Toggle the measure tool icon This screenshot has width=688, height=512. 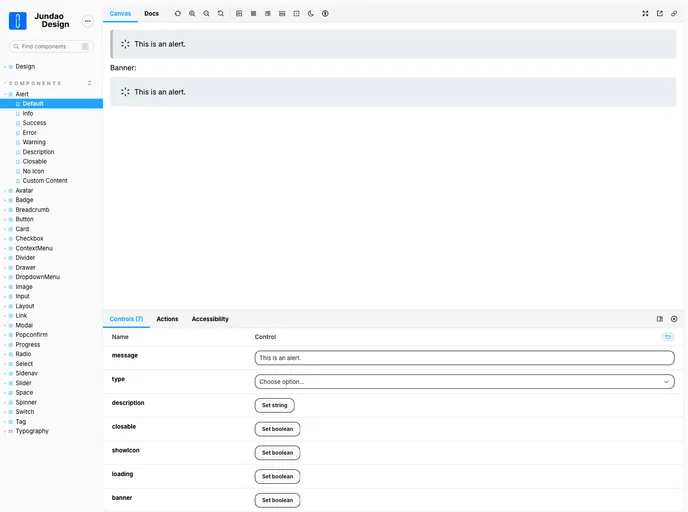pyautogui.click(x=282, y=14)
